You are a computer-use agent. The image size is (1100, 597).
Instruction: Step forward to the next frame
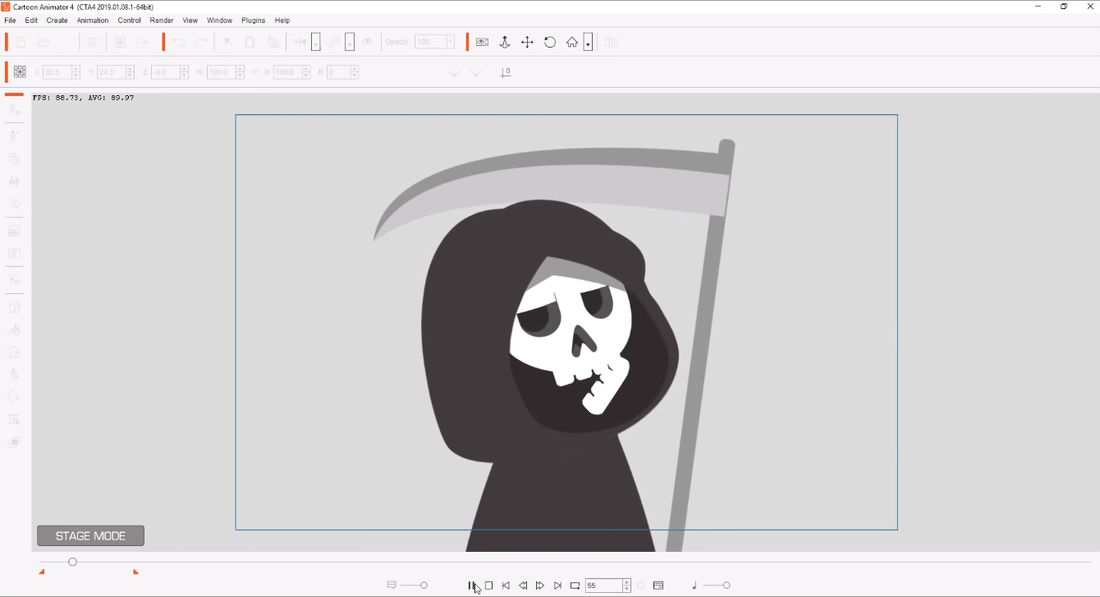tap(540, 585)
